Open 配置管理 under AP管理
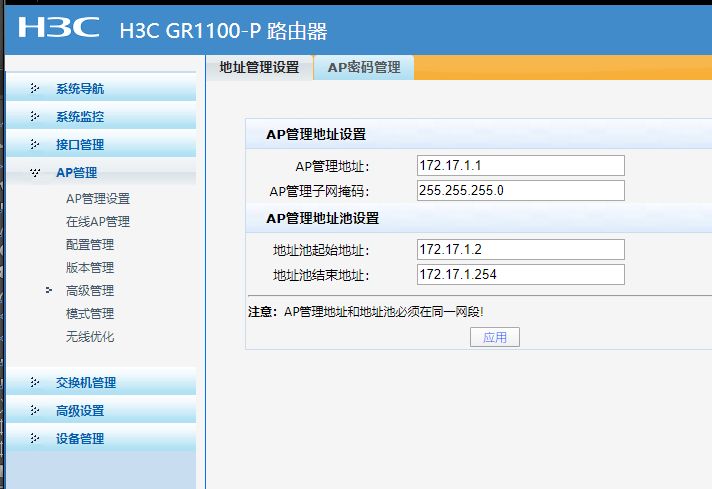The height and width of the screenshot is (489, 712). (x=90, y=245)
